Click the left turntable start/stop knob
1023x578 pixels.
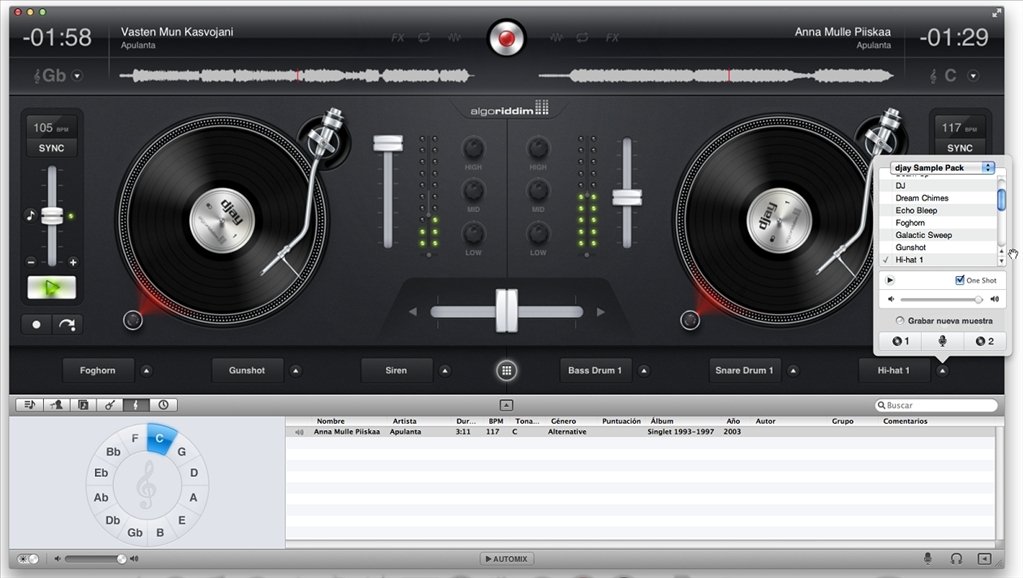tap(132, 320)
